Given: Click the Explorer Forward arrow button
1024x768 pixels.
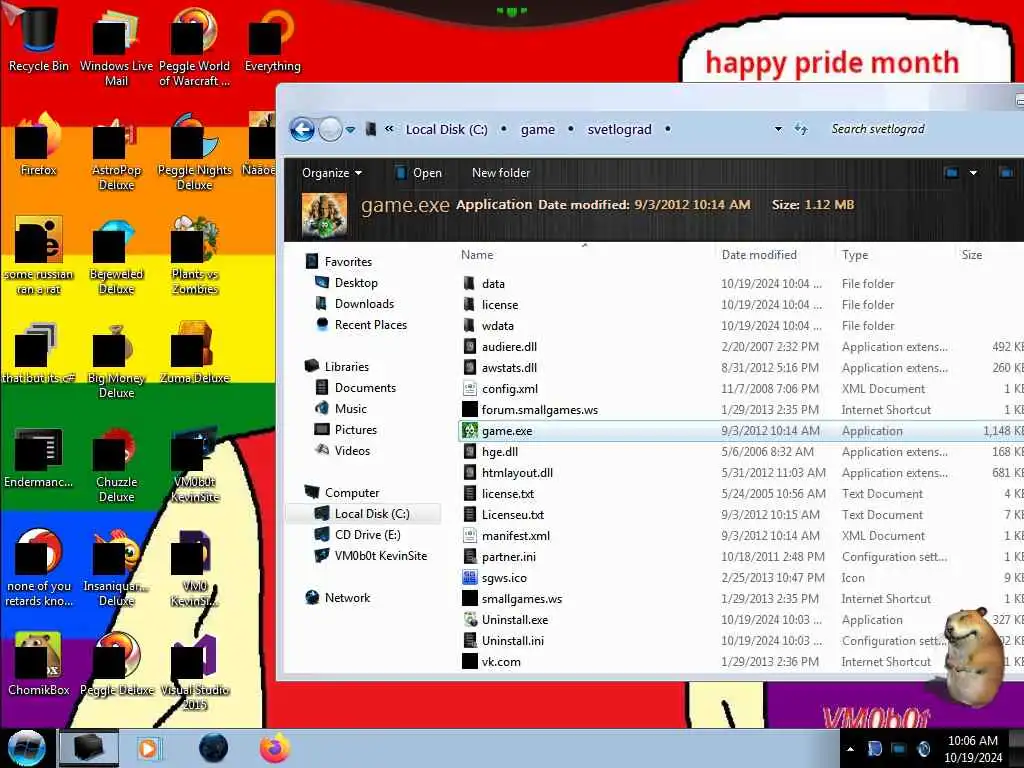Looking at the screenshot, I should (330, 129).
